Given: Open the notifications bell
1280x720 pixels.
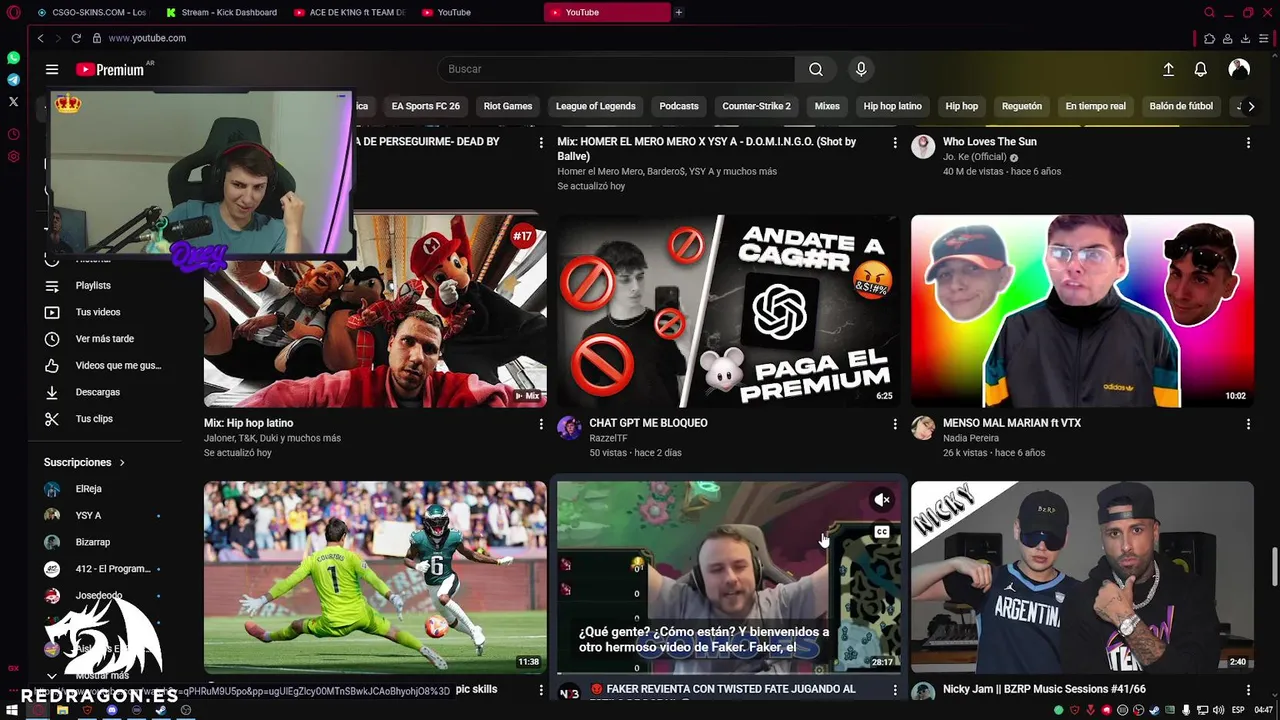Looking at the screenshot, I should point(1201,69).
